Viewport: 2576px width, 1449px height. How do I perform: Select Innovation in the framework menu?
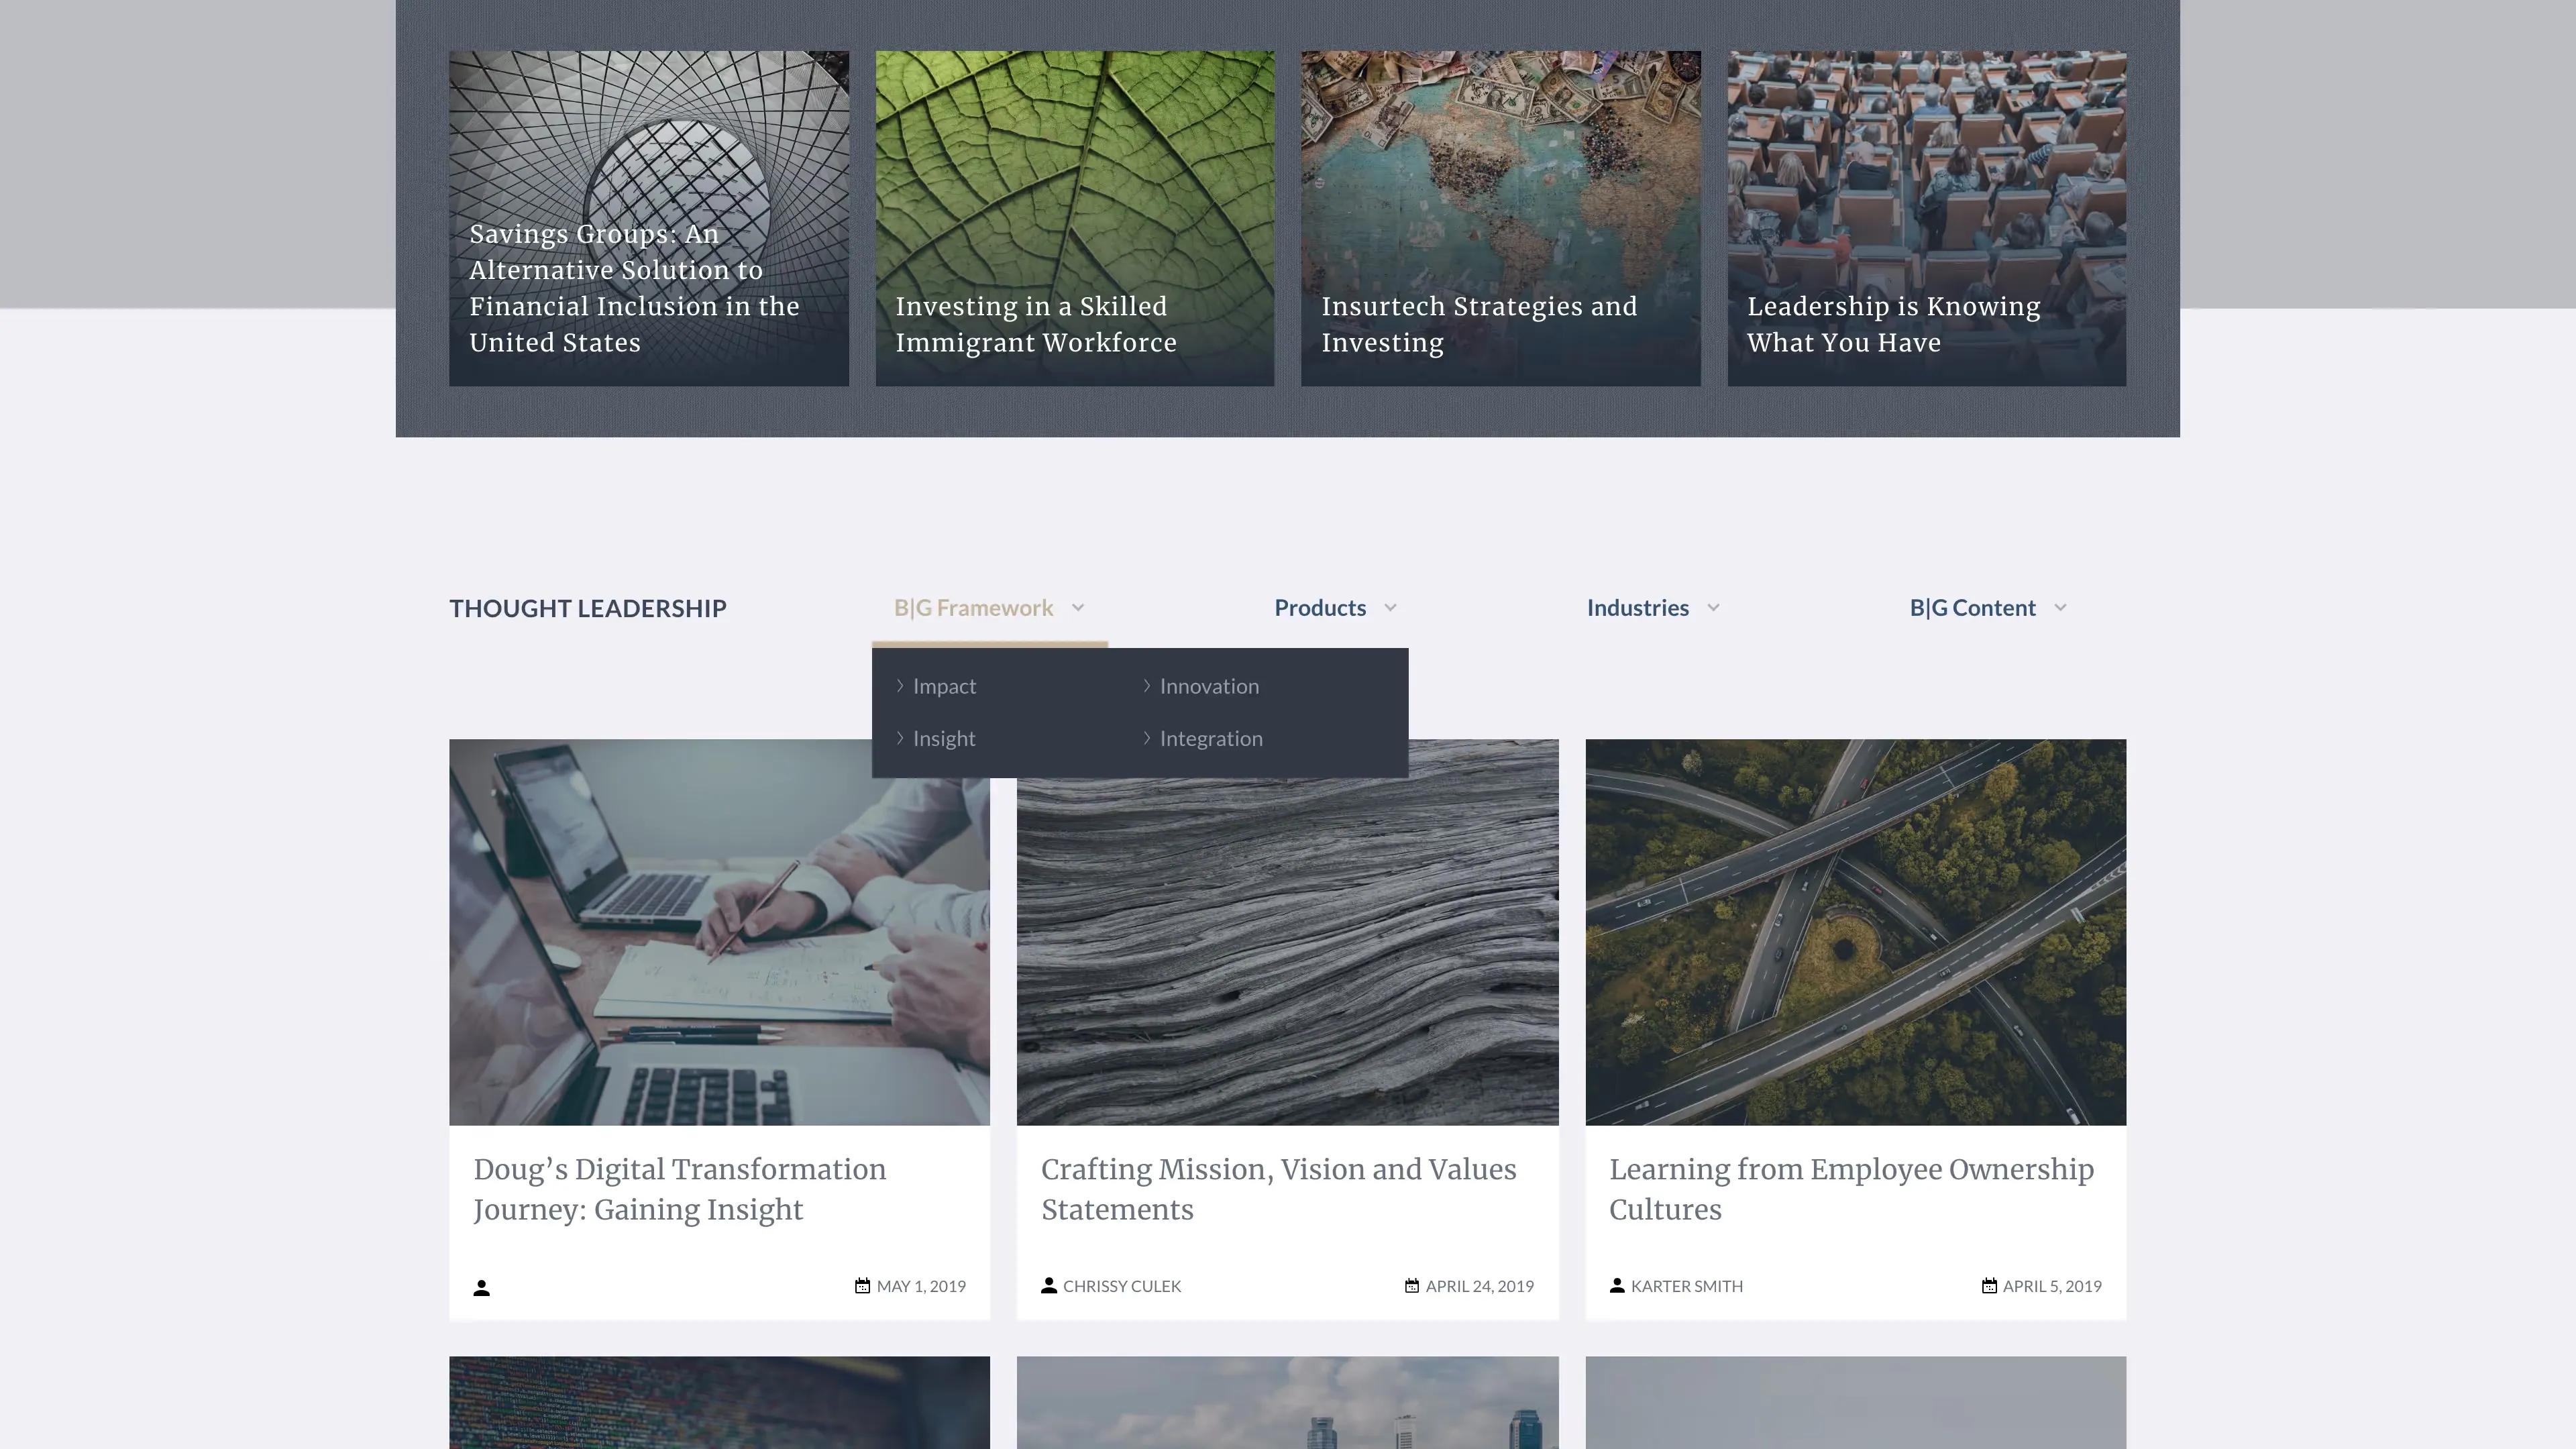[1209, 686]
